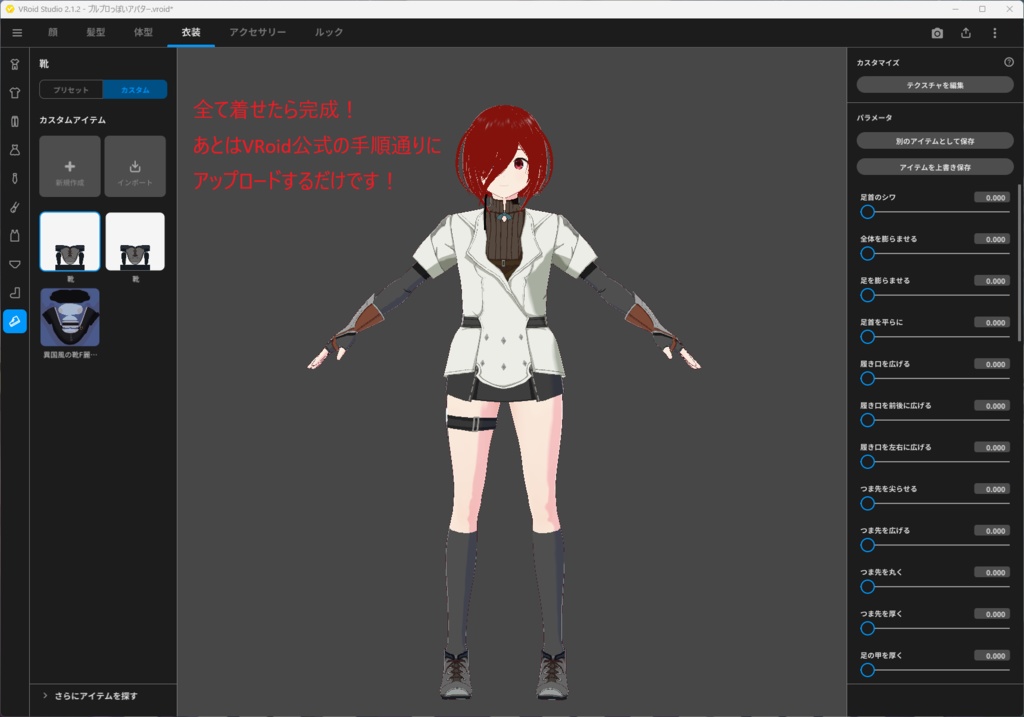The image size is (1024, 717).
Task: Switch to the 顔 tab
Action: 53,32
